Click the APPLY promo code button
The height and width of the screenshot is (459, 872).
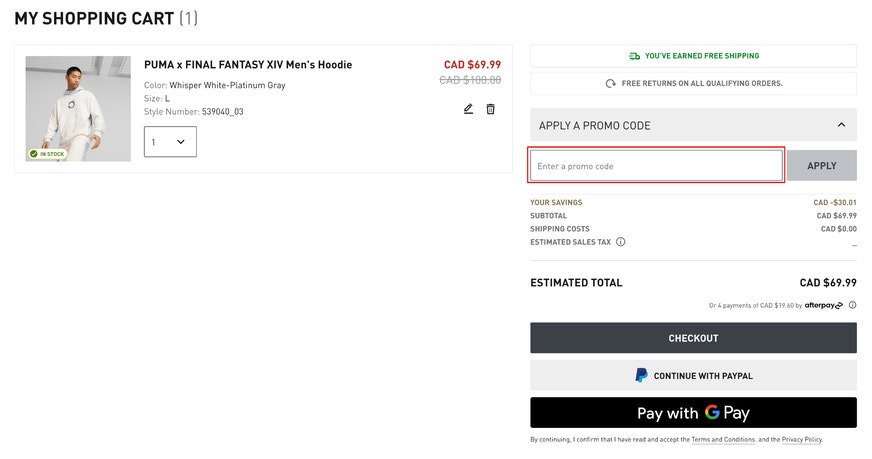pyautogui.click(x=821, y=166)
